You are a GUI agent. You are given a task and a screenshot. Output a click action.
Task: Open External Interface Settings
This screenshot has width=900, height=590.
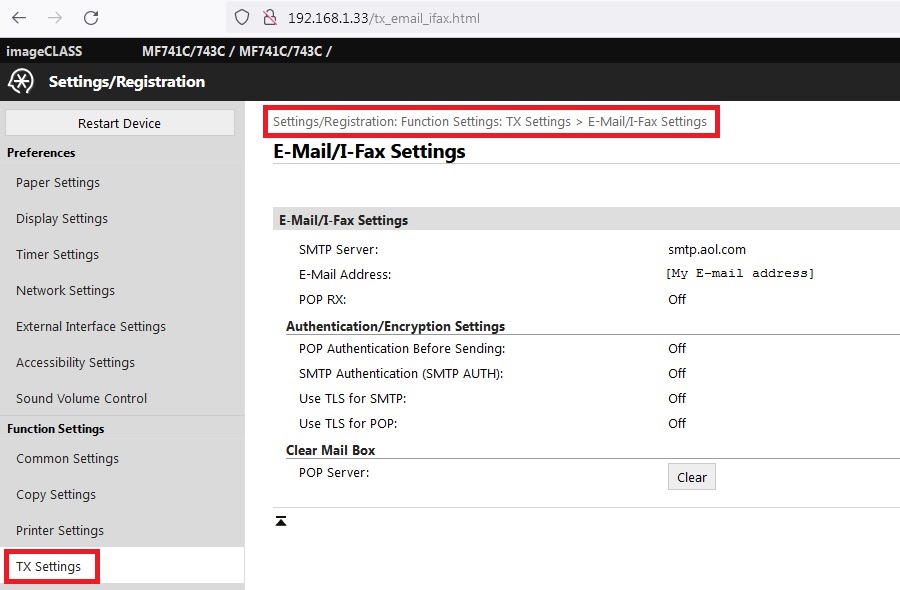click(91, 327)
